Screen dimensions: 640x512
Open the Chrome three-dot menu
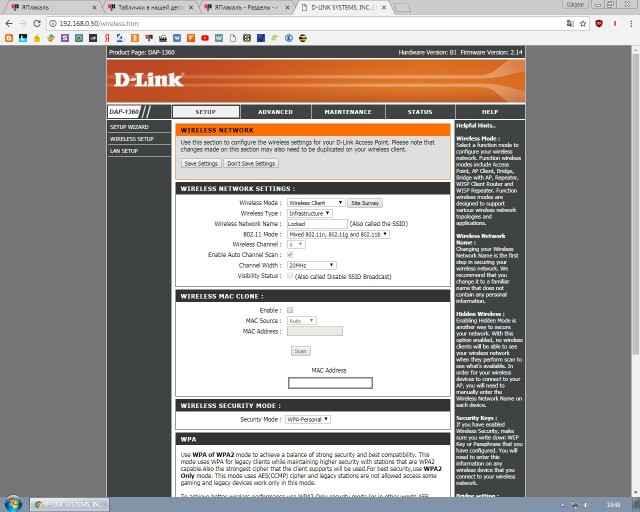point(631,24)
